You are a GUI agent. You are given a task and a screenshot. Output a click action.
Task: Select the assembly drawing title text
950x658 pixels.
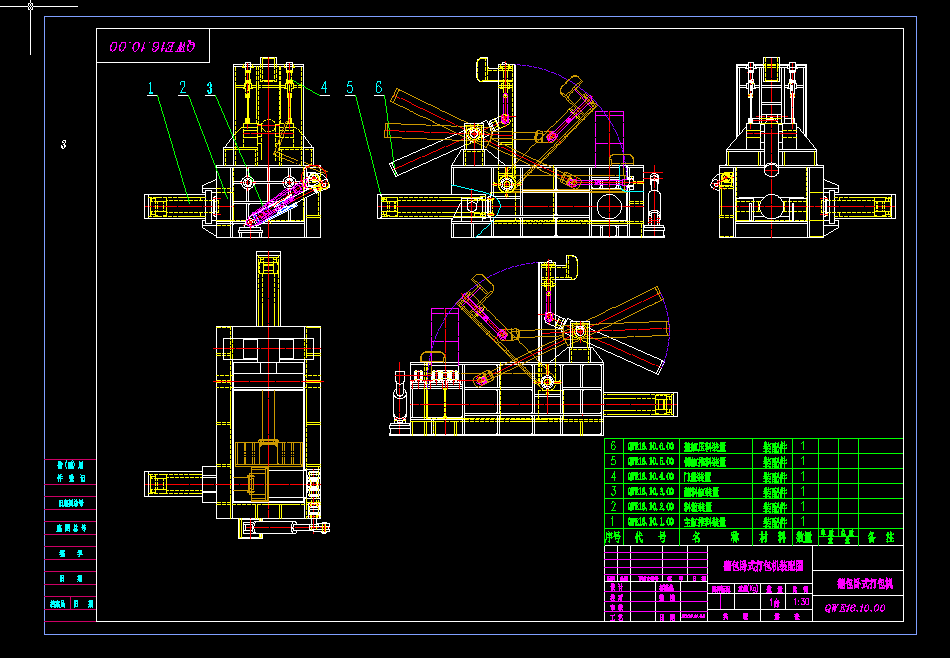coord(762,564)
